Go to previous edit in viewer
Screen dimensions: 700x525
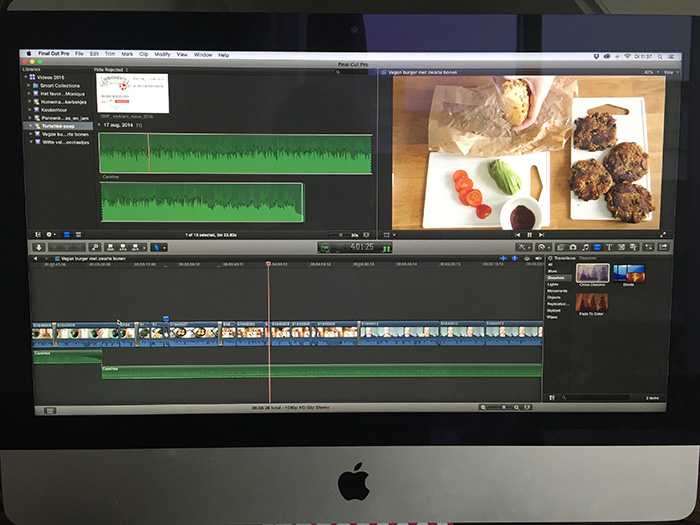(517, 235)
